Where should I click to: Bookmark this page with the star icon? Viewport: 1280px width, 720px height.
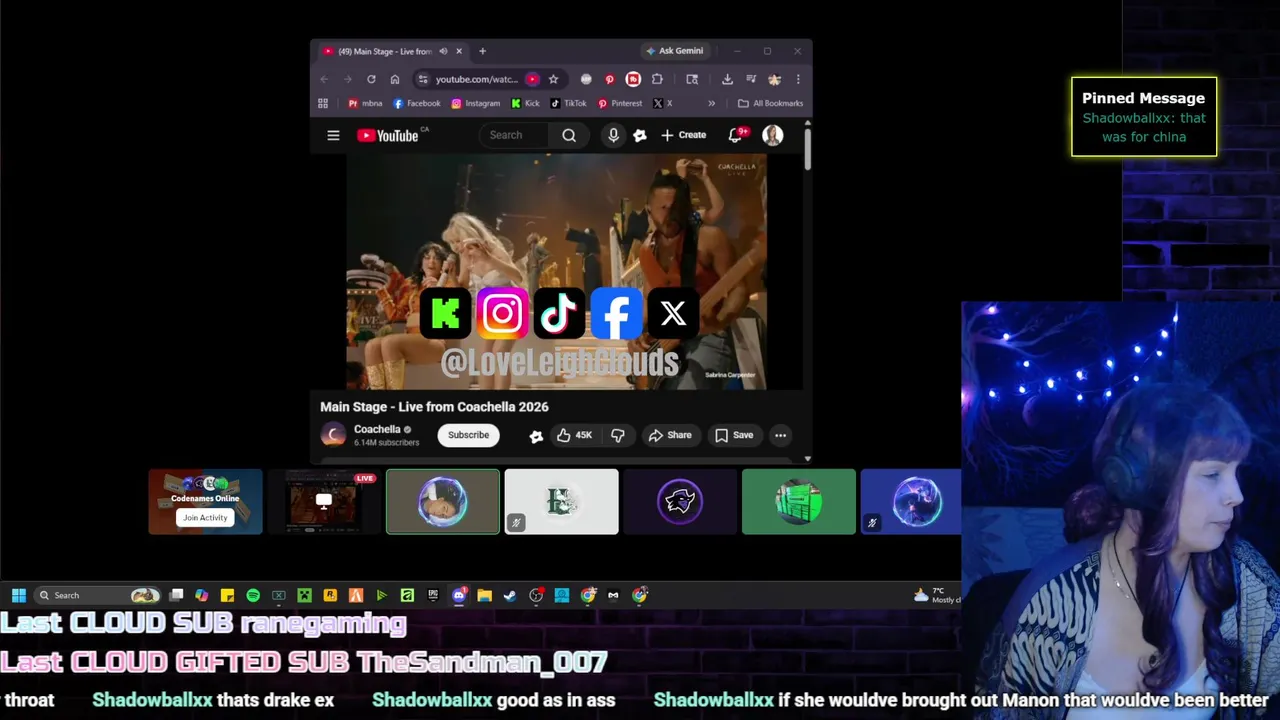point(553,79)
